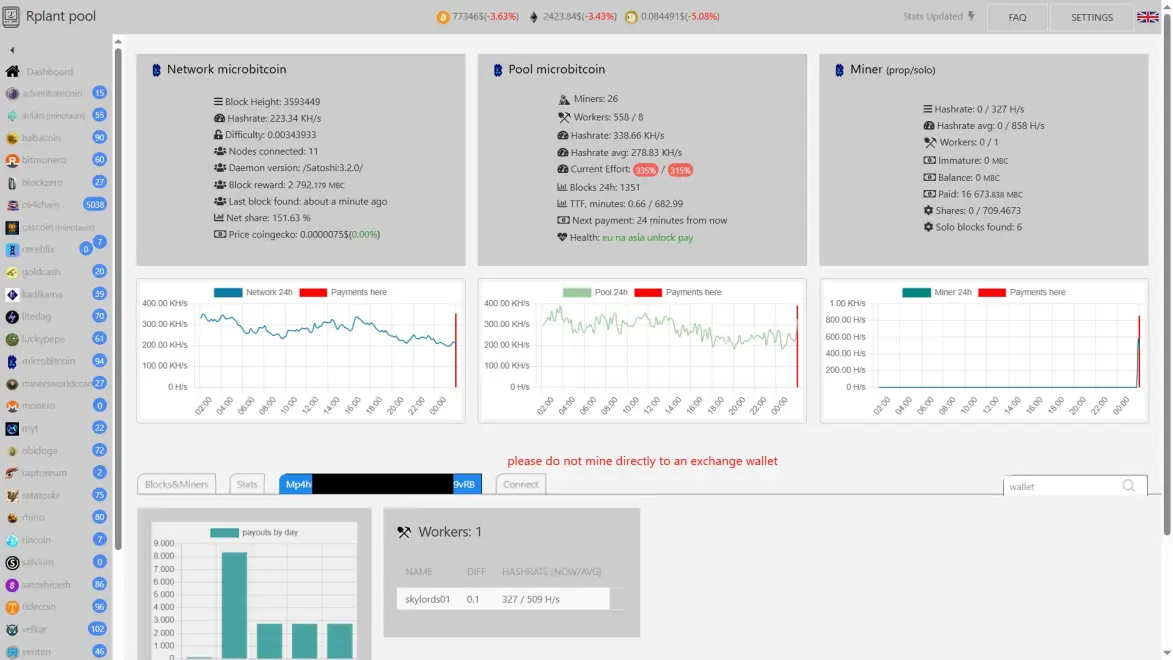Viewport: 1173px width, 660px height.
Task: Click the Stats Updated lightning bolt icon
Action: (971, 16)
